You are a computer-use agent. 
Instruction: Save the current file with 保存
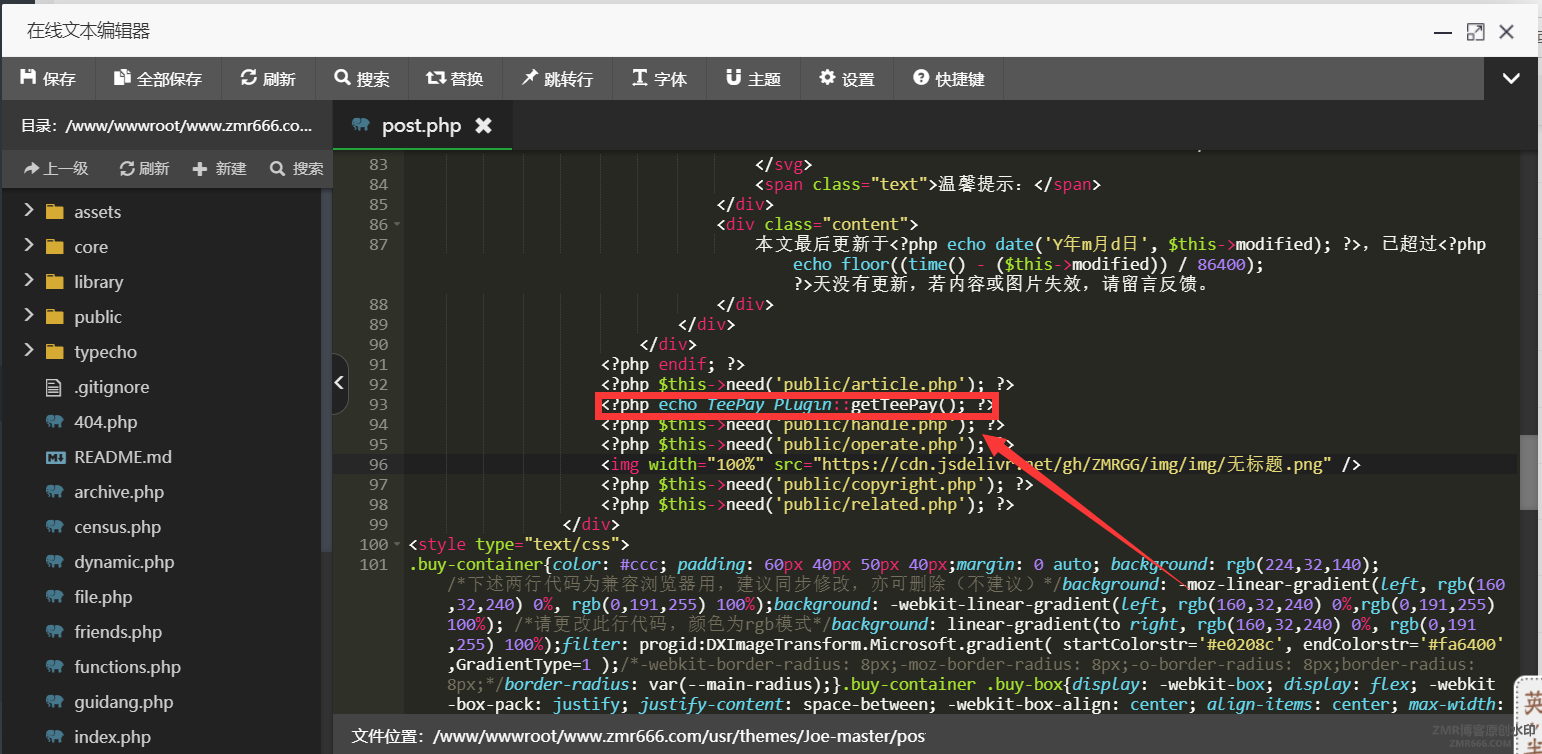(x=48, y=79)
